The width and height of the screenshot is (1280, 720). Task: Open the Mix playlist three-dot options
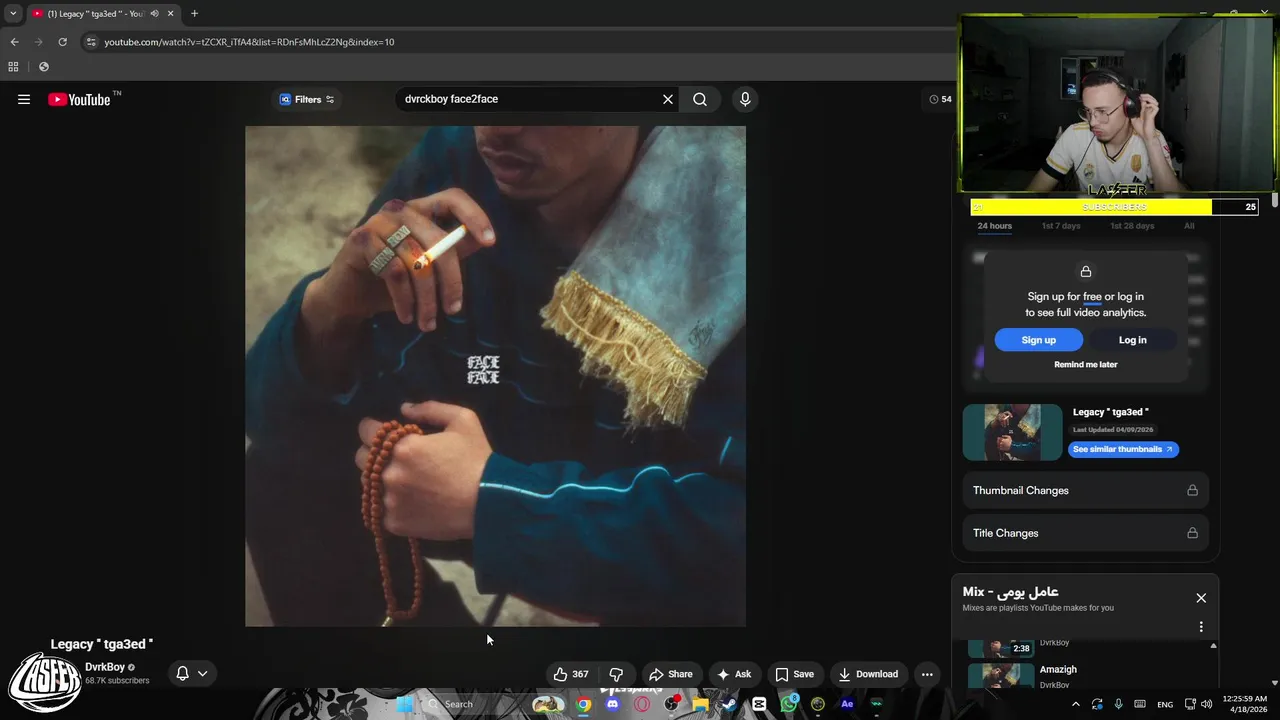1201,627
